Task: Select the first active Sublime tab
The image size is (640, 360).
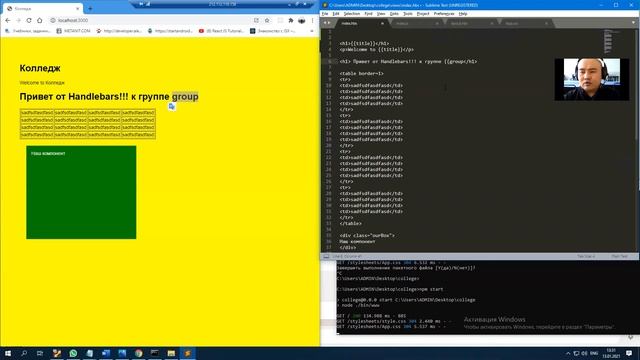Action: [x=362, y=24]
